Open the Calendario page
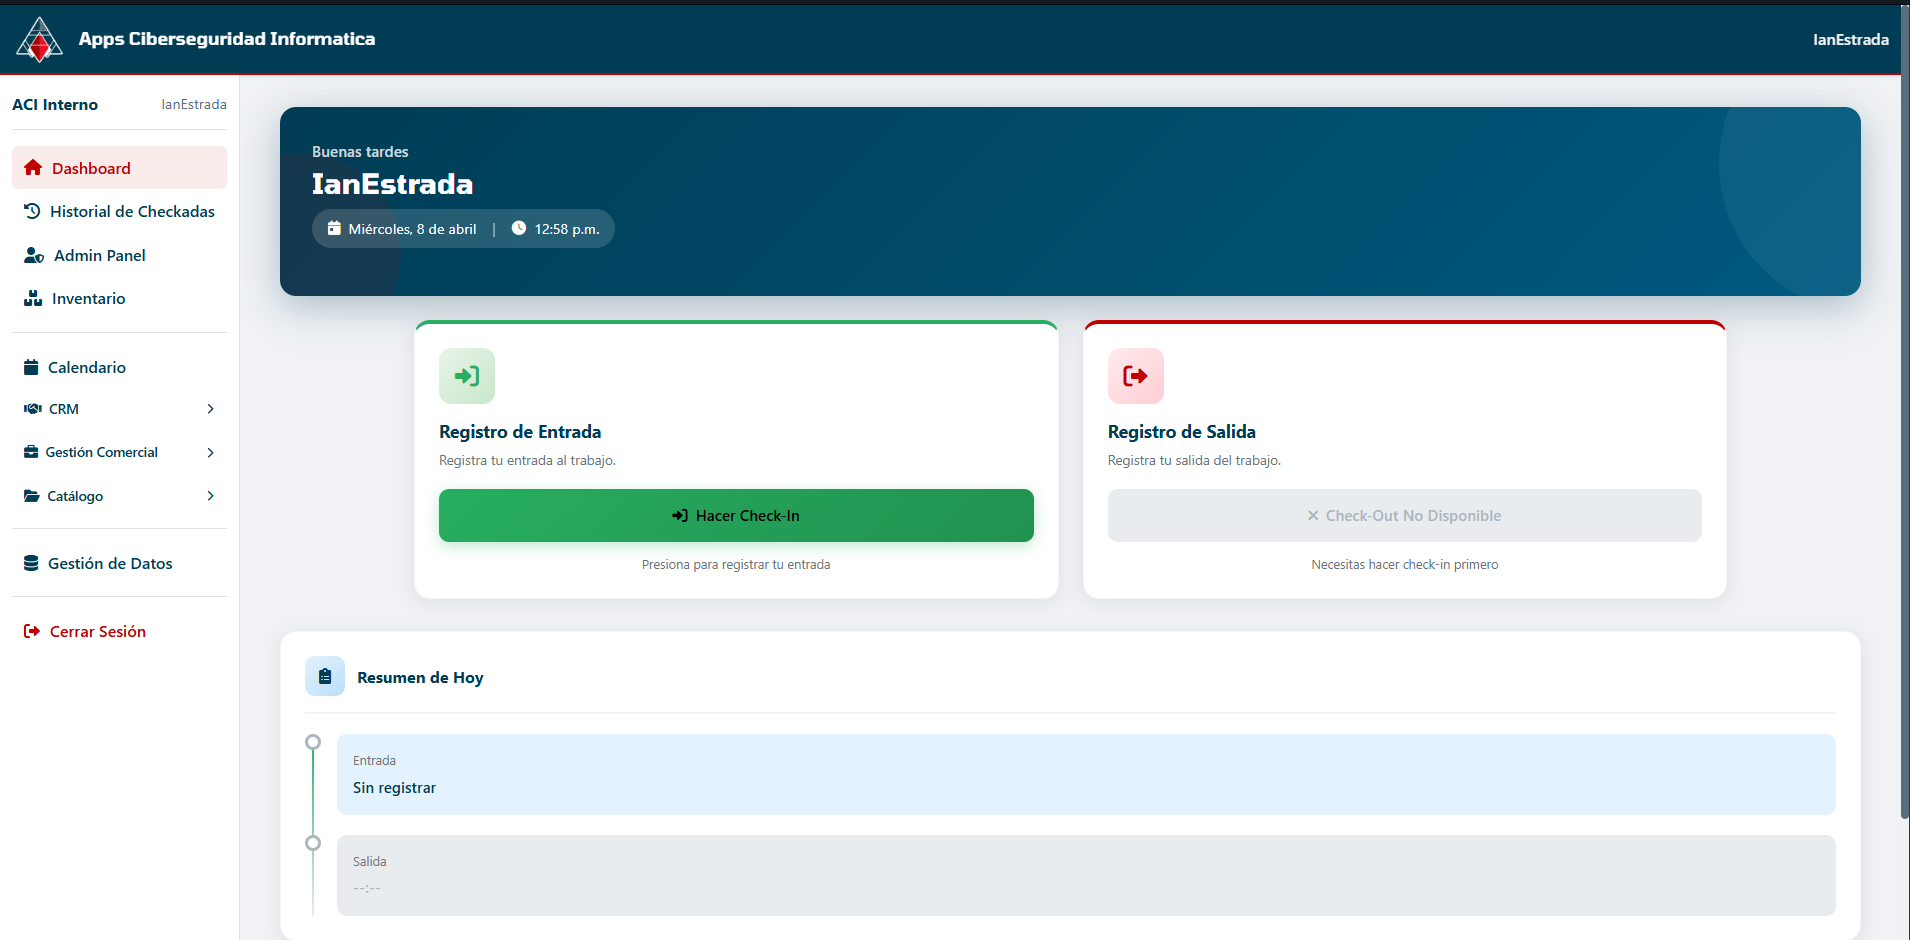The height and width of the screenshot is (940, 1910). tap(119, 367)
